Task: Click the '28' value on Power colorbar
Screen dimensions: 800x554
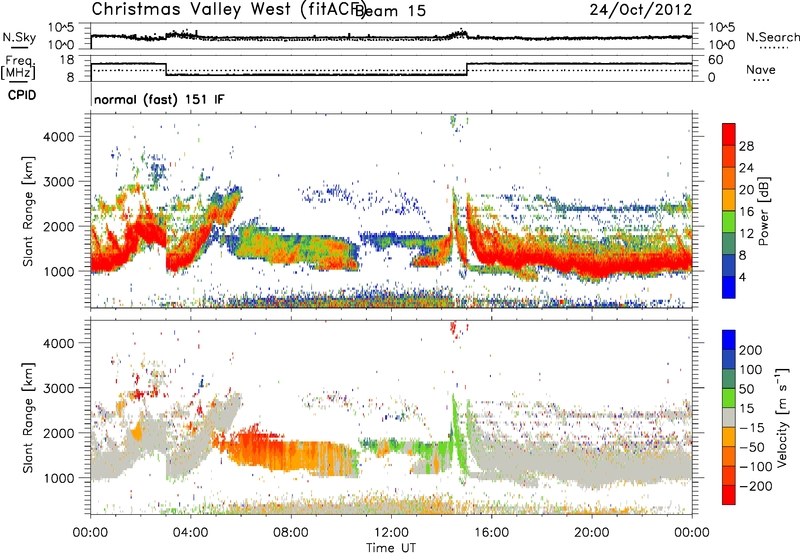Action: click(746, 146)
